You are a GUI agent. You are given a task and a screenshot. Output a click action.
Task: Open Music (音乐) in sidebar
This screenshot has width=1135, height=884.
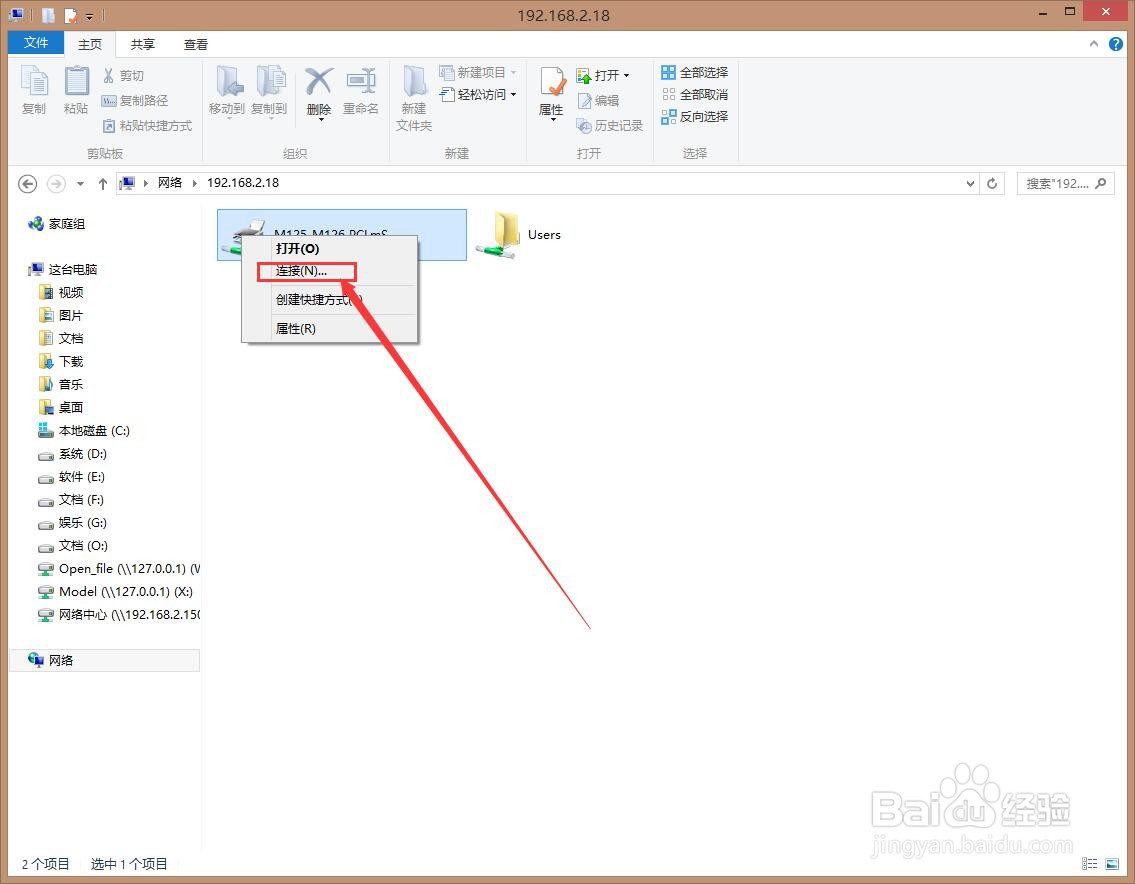pos(62,384)
